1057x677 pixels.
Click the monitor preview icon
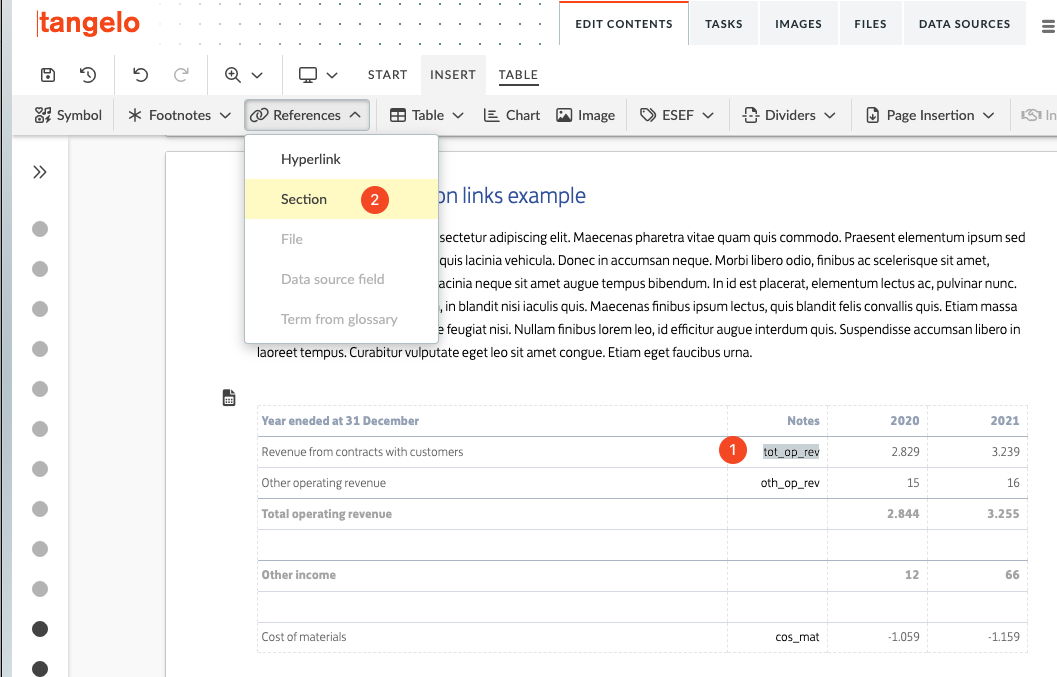click(x=308, y=75)
